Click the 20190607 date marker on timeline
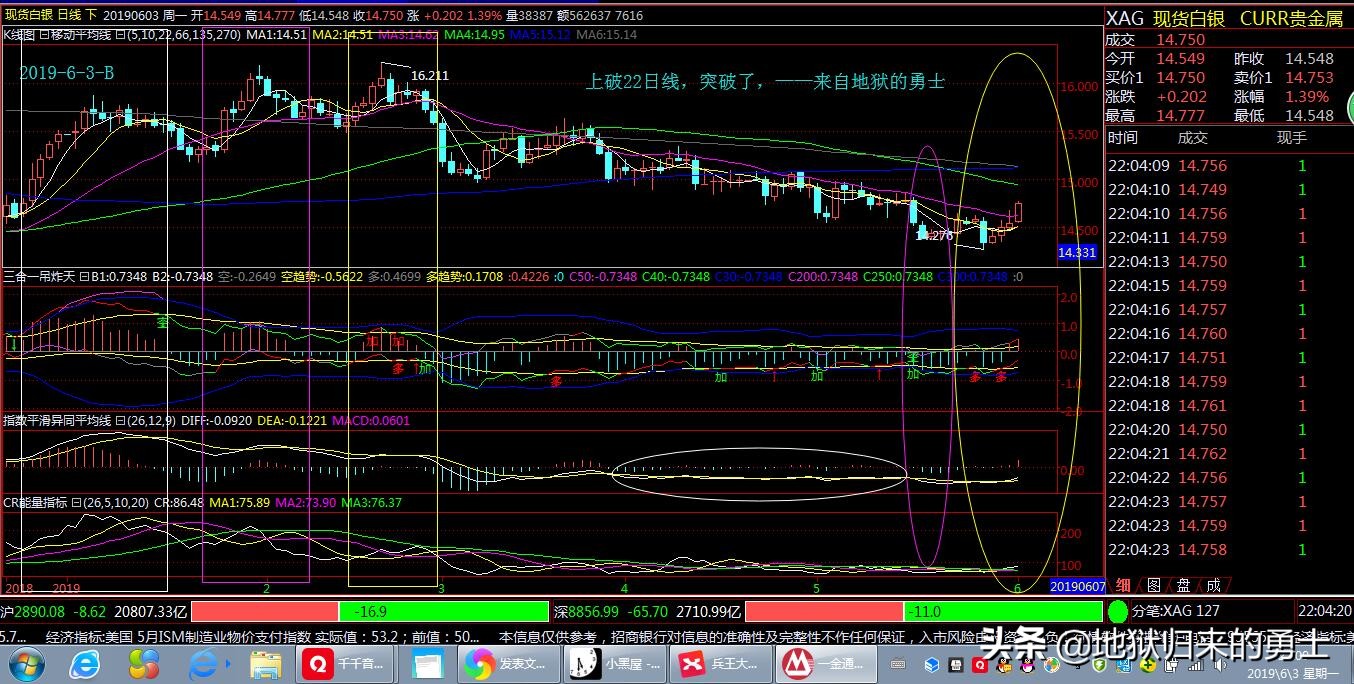This screenshot has width=1354, height=684. tap(1076, 586)
